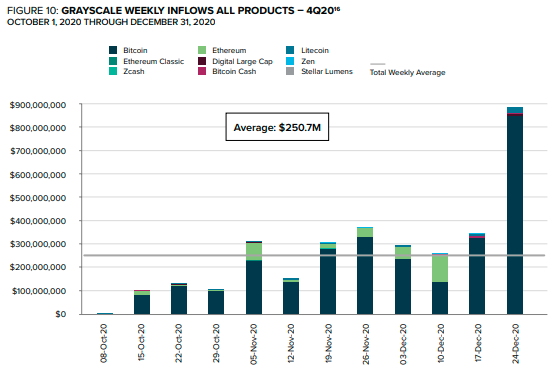Select the Stellar Lumens legend swatch

290,71
